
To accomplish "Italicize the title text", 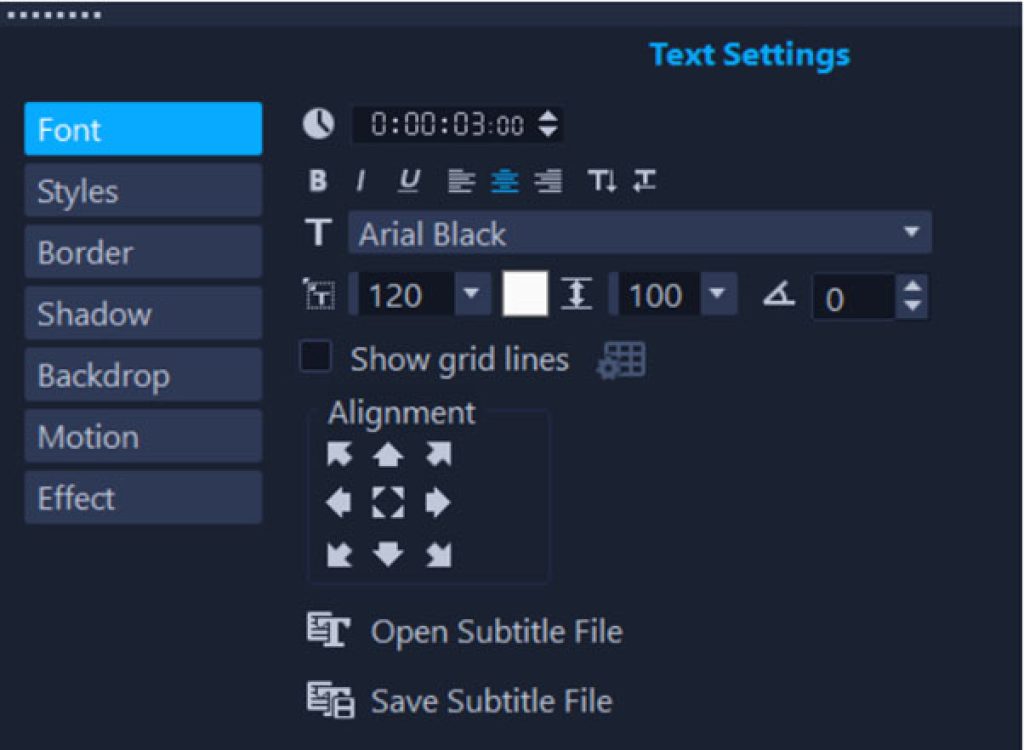I will (359, 181).
